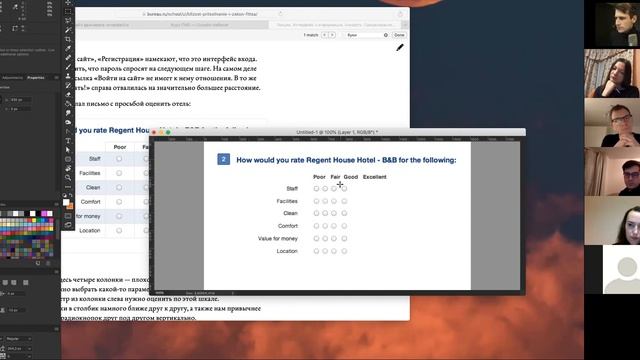Click the 'Facilities' label in Photoshop canvas
The width and height of the screenshot is (640, 360).
287,201
